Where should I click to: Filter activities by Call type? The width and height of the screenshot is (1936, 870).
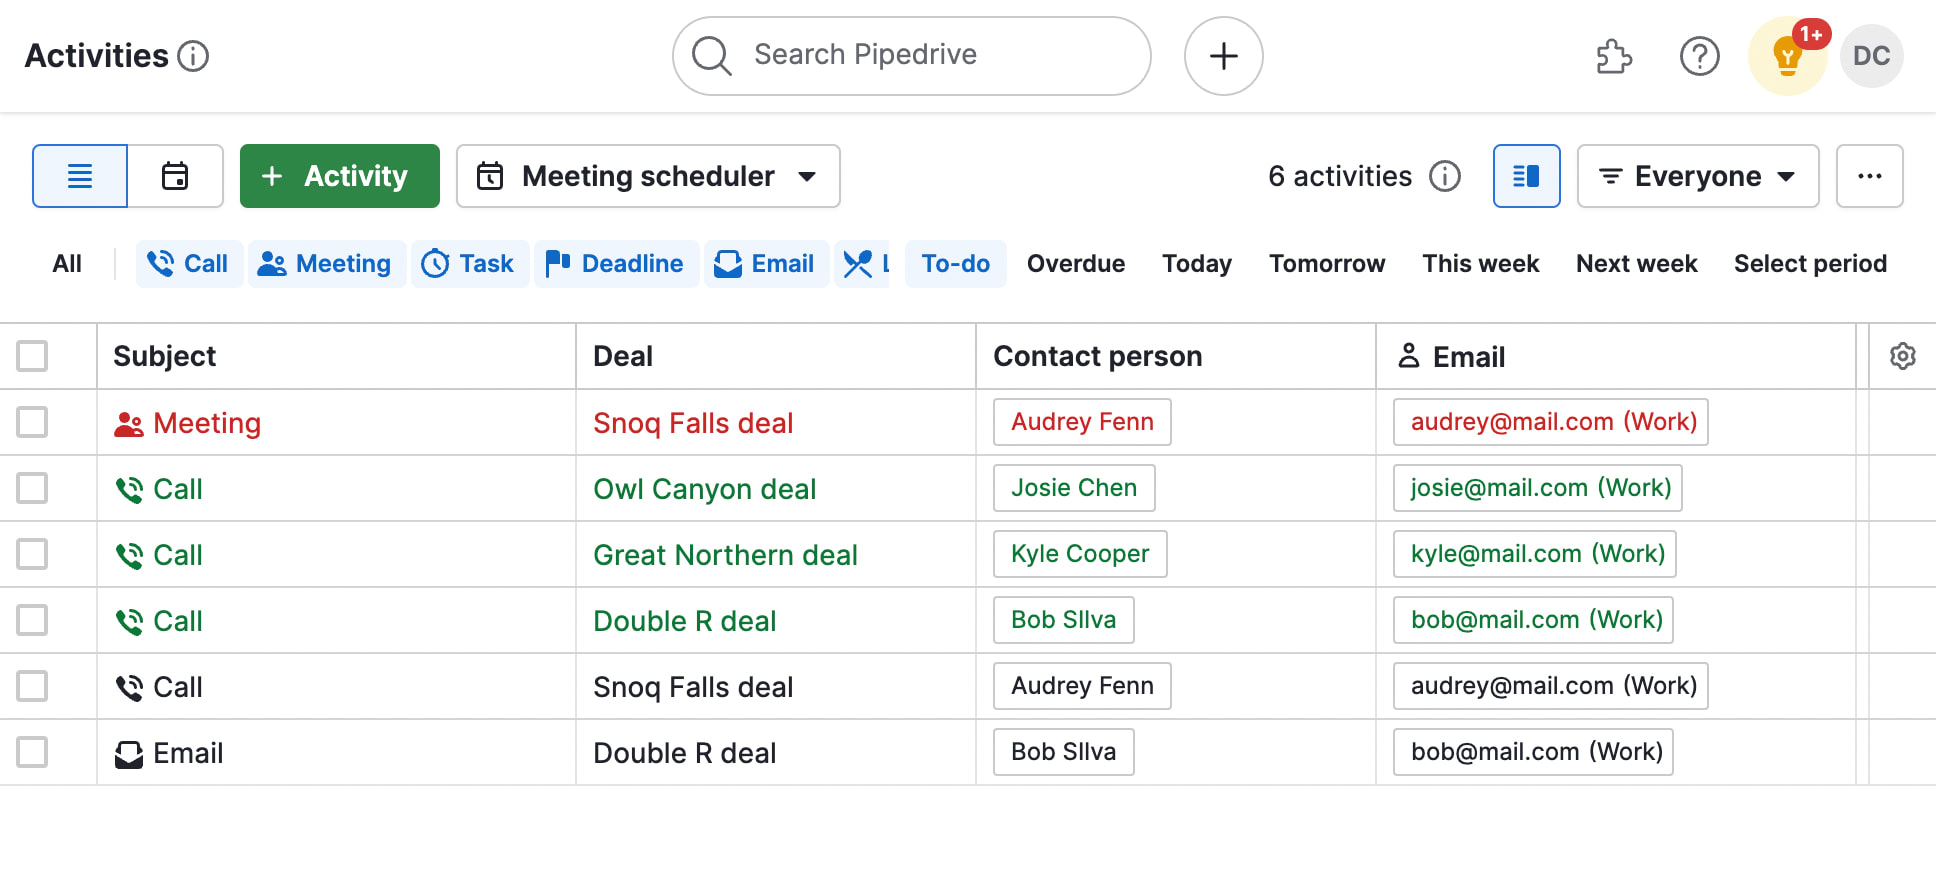[x=189, y=264]
